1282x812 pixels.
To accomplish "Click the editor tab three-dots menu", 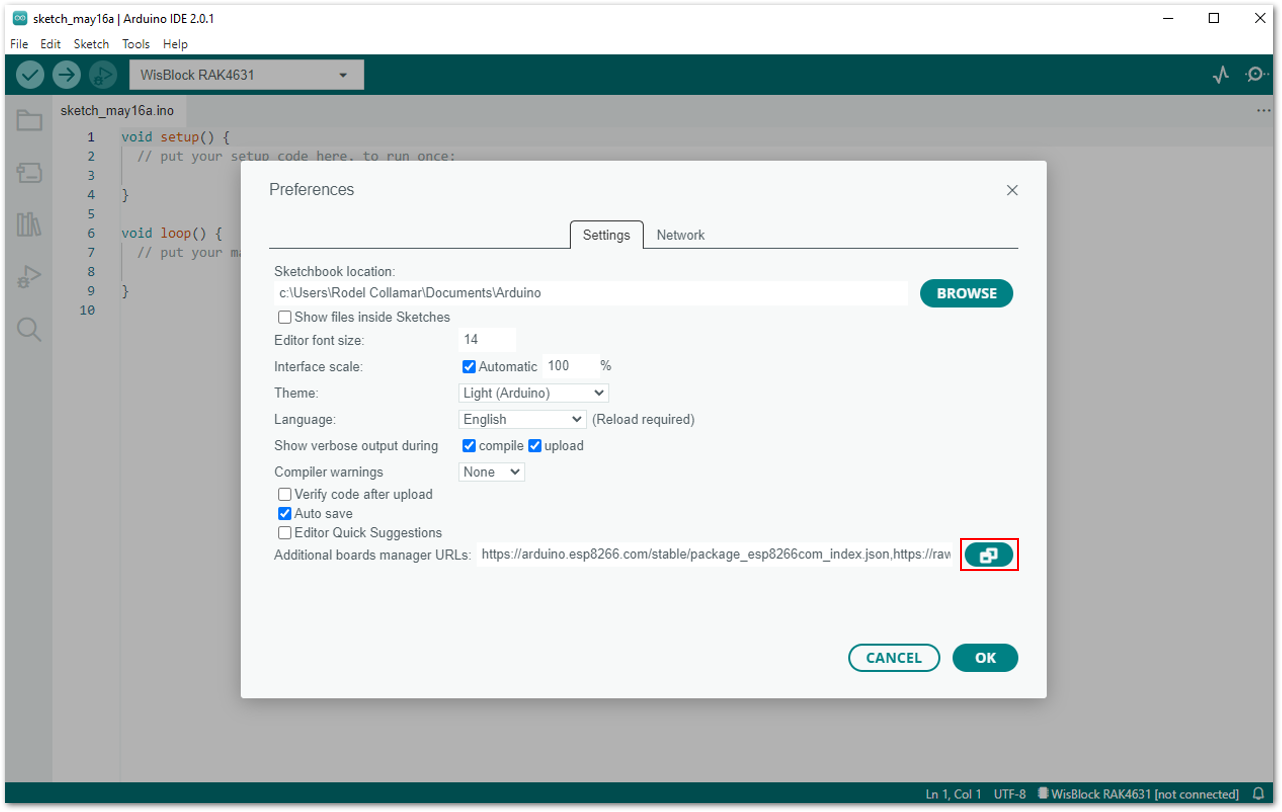I will pyautogui.click(x=1264, y=111).
